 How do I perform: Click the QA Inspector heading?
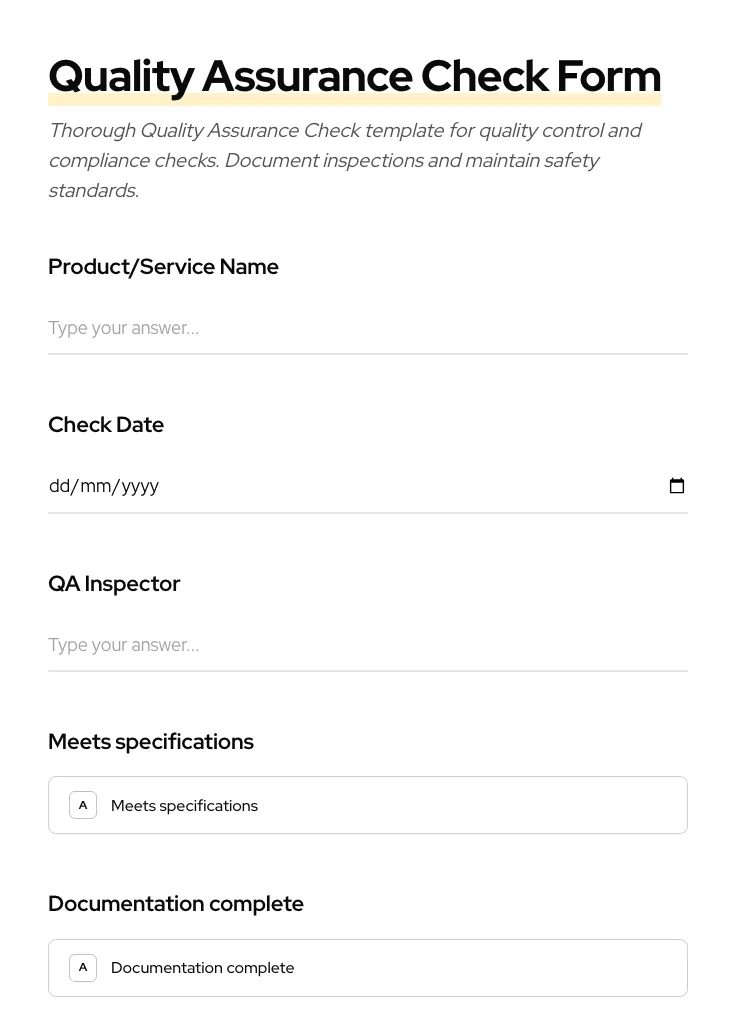pos(114,583)
